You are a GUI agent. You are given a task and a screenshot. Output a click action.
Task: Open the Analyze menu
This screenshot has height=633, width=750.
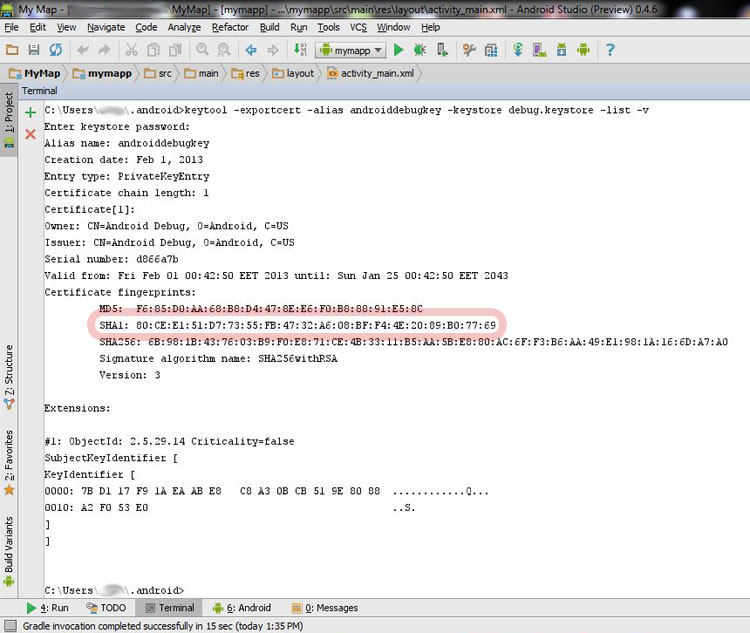click(184, 27)
